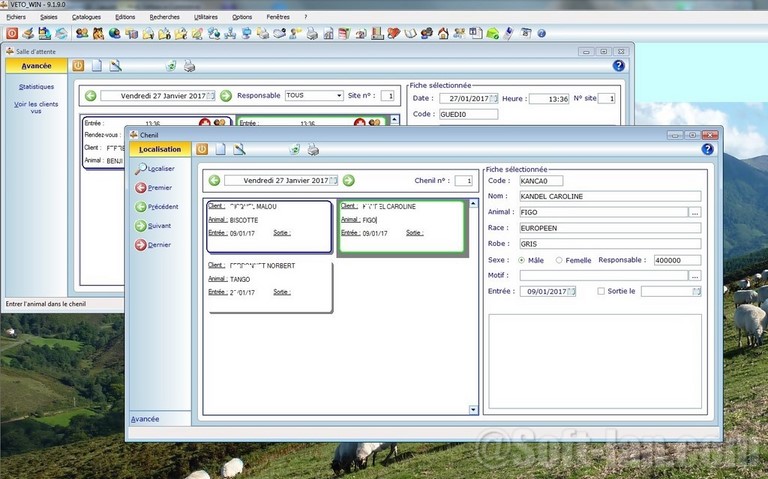Image resolution: width=768 pixels, height=479 pixels.
Task: Go to previous day with green arrow in Chenil
Action: [x=214, y=181]
